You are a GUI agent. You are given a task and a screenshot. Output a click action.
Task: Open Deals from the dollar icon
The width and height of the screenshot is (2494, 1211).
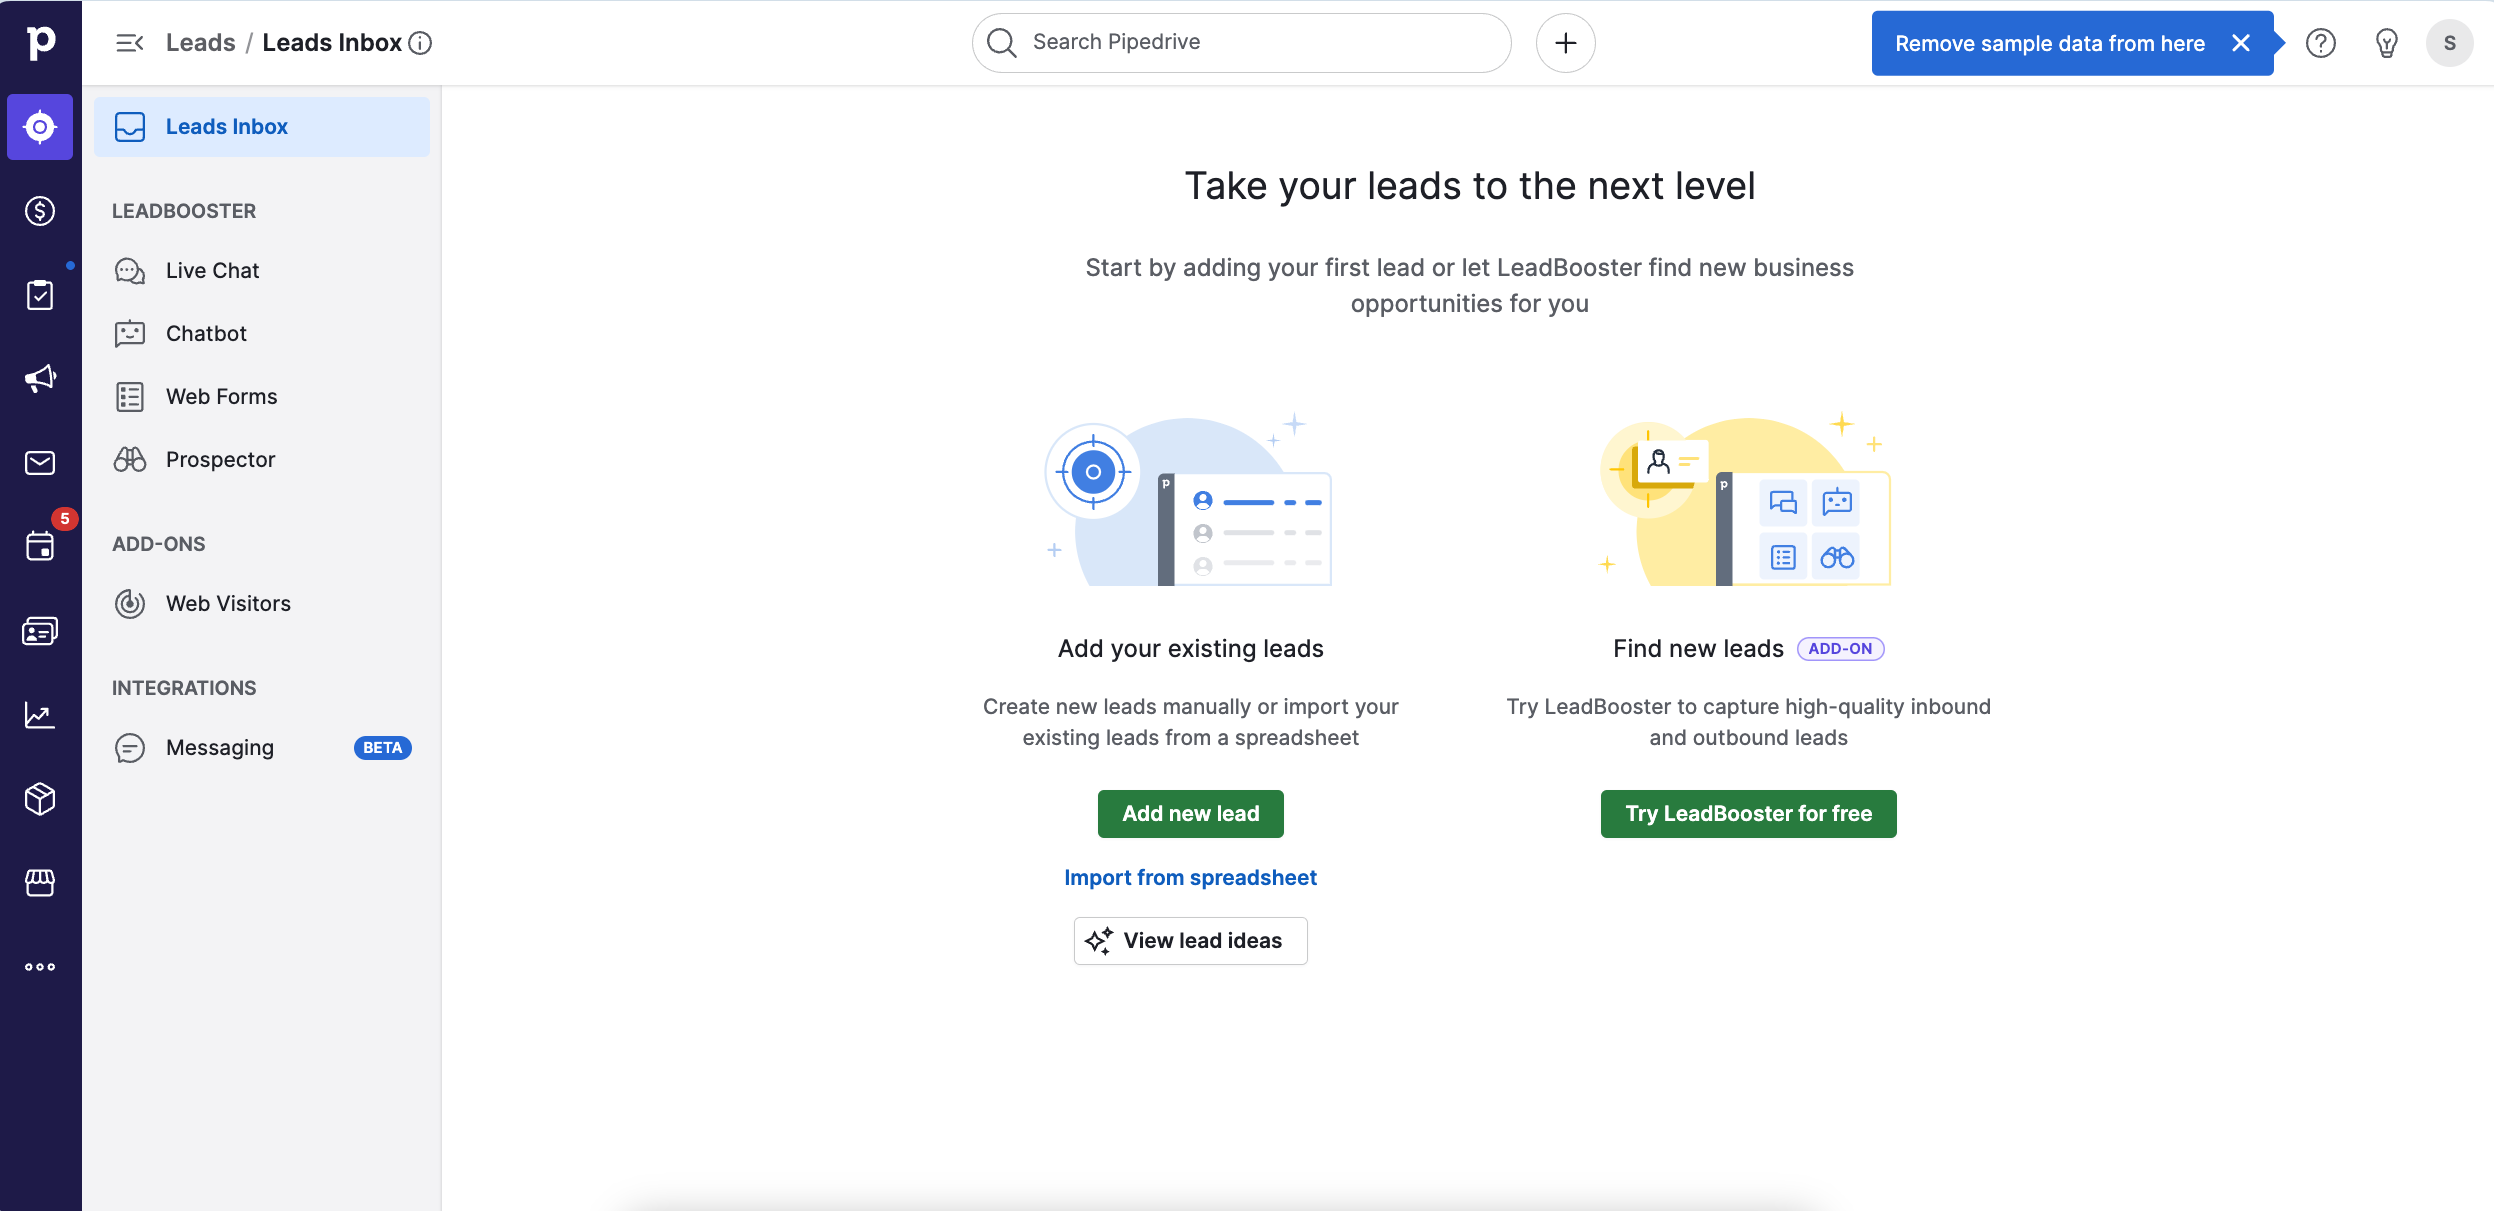pos(40,211)
